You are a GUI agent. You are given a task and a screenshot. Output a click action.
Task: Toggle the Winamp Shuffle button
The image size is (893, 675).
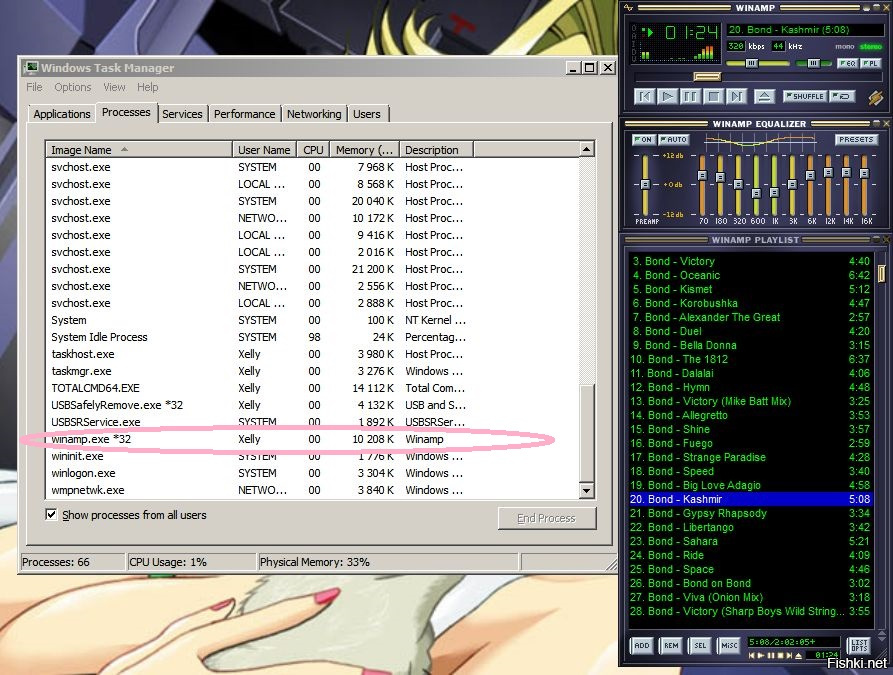(x=804, y=96)
